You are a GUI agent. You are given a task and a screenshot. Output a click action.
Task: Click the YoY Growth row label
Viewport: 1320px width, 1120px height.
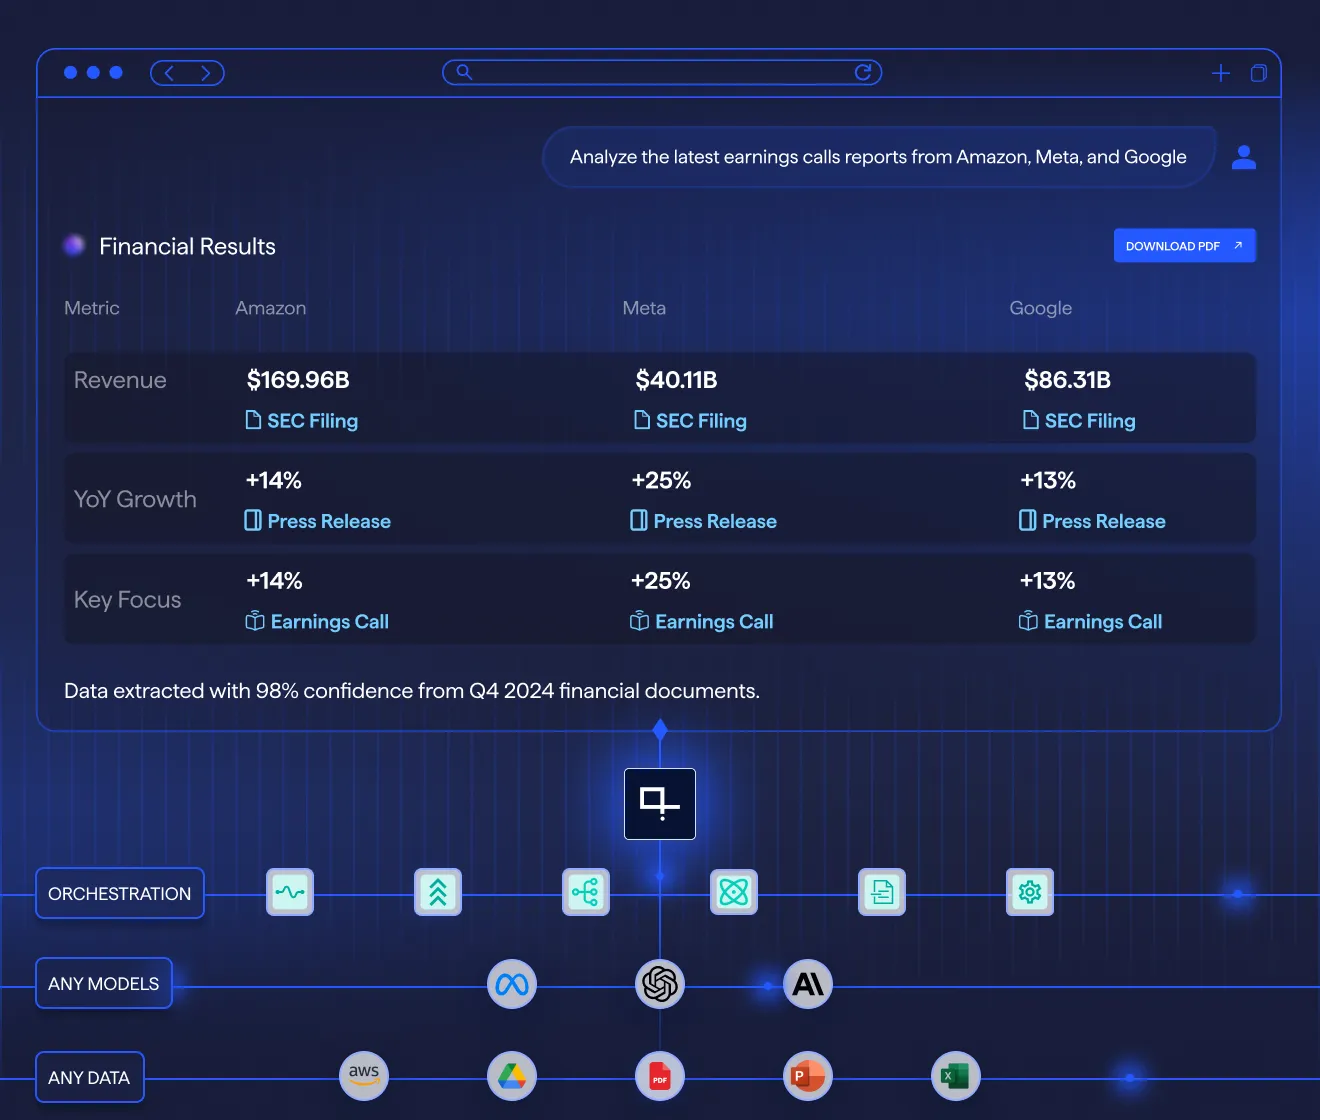coord(135,499)
